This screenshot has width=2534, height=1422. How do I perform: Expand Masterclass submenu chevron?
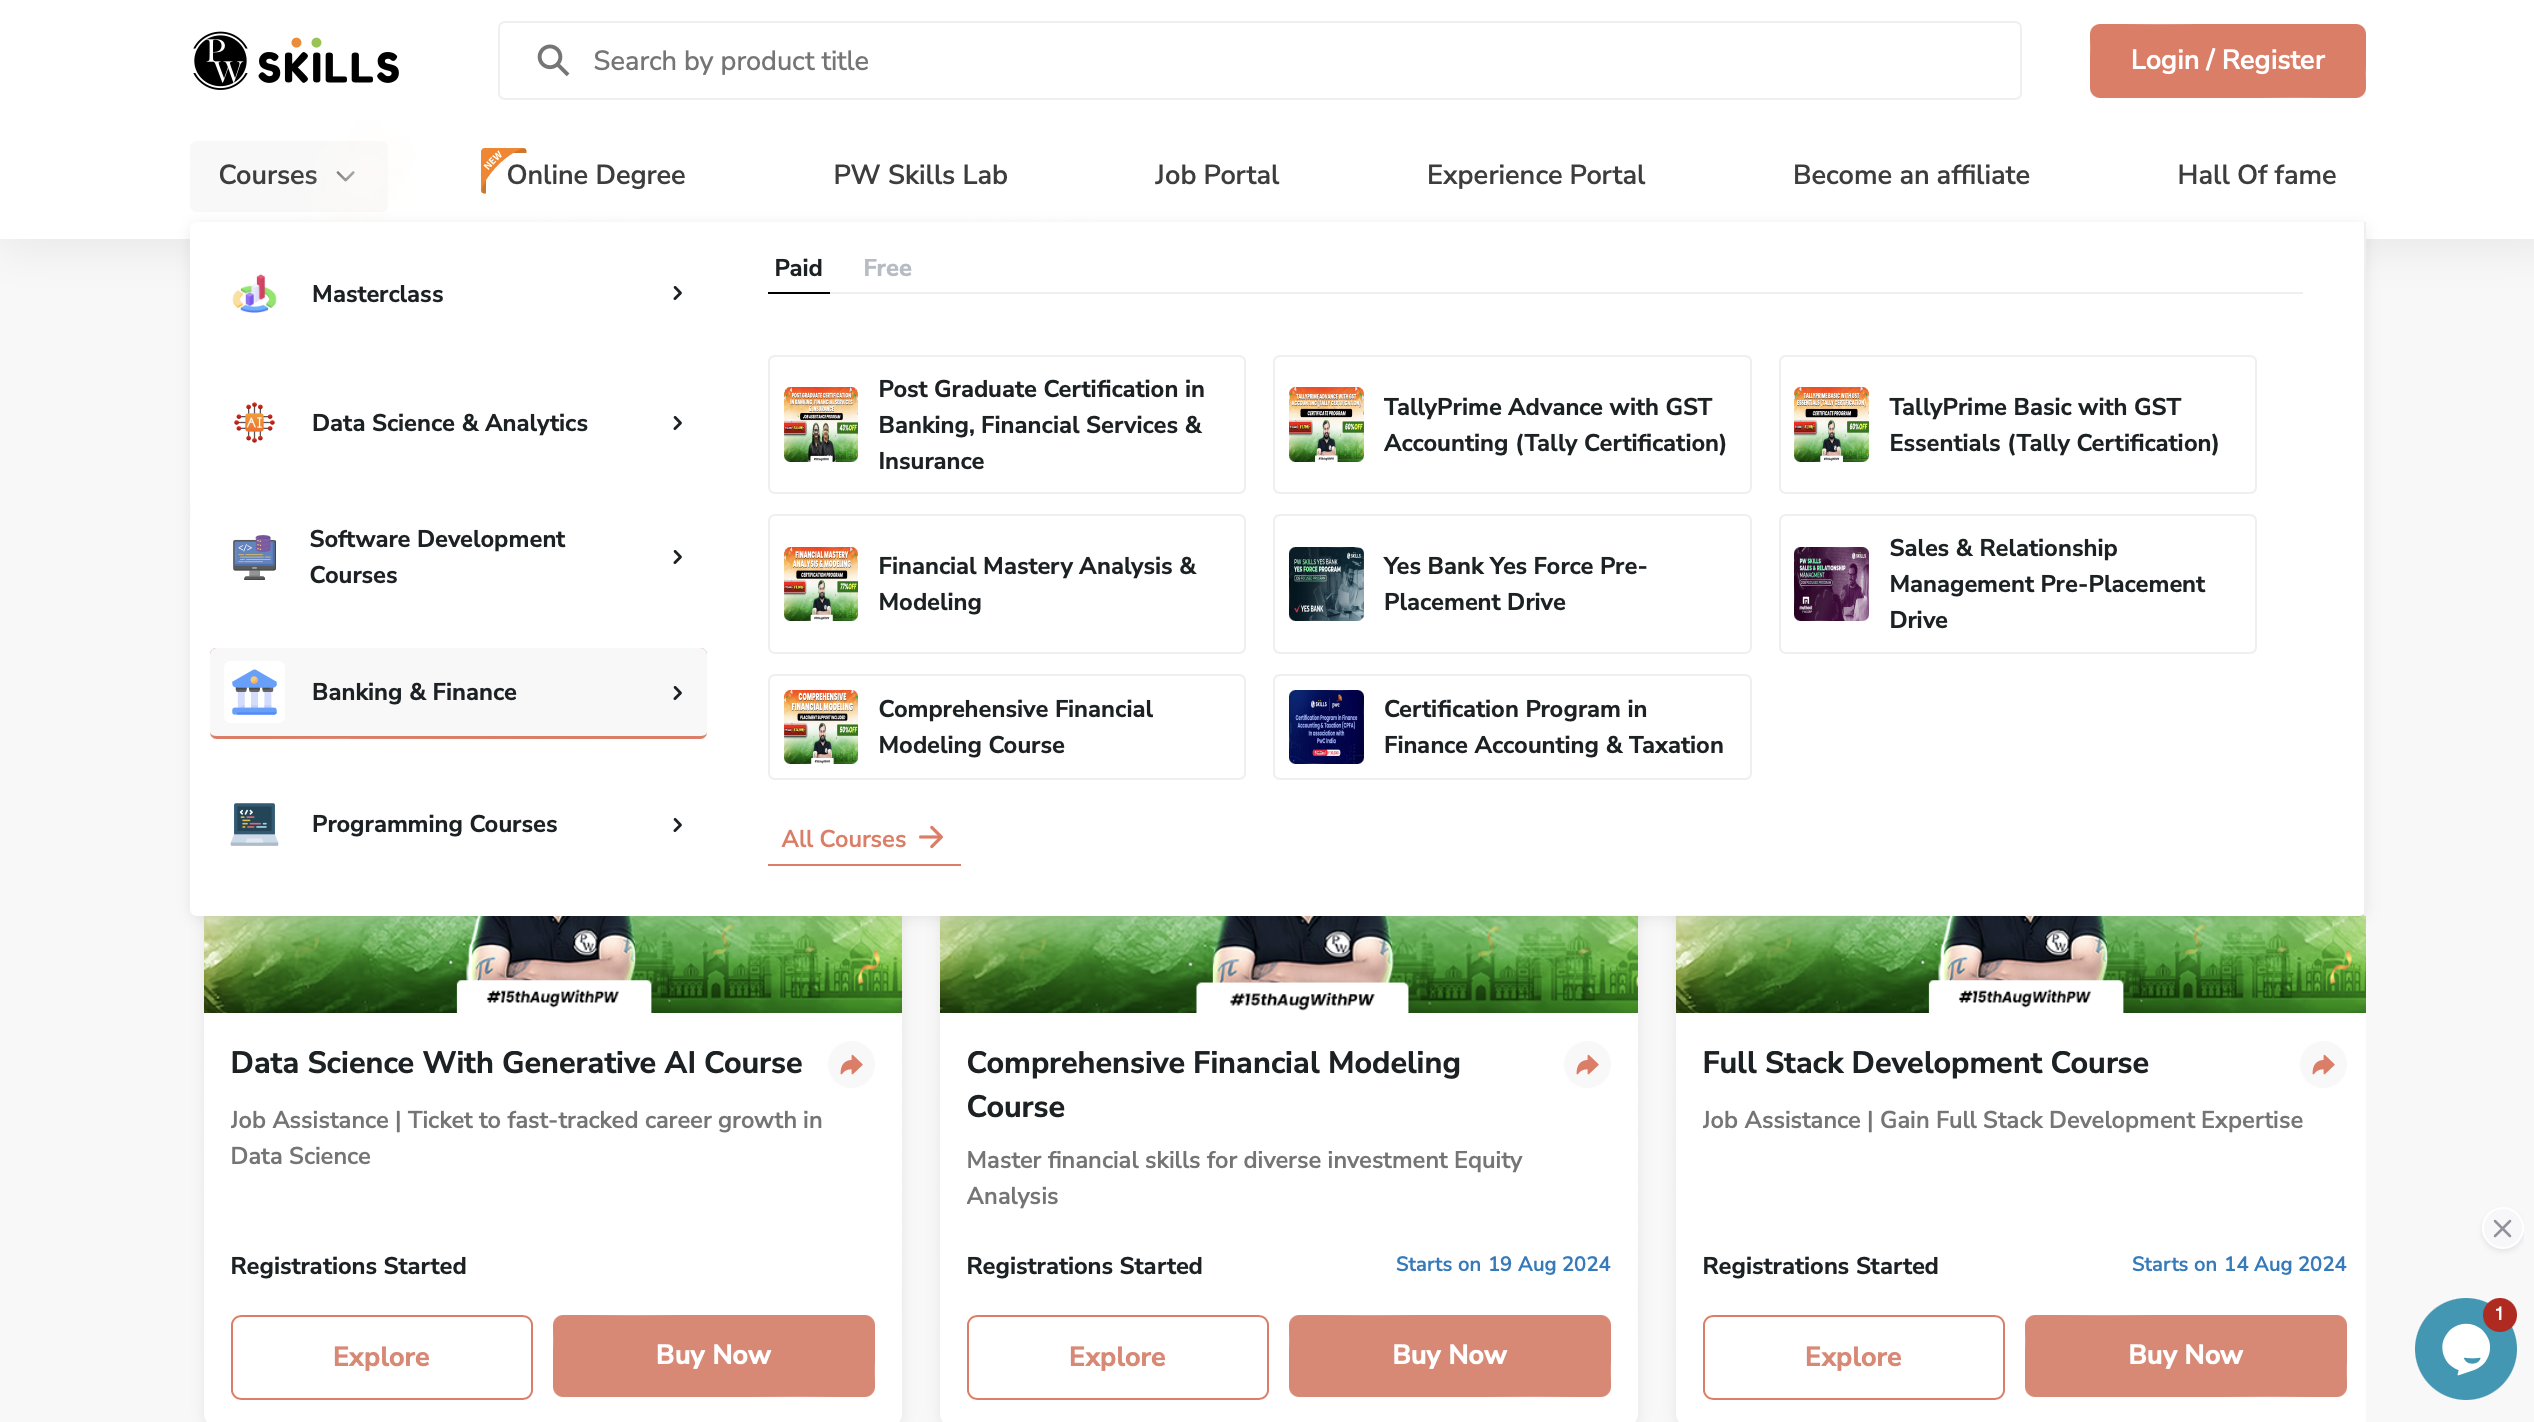pos(678,293)
